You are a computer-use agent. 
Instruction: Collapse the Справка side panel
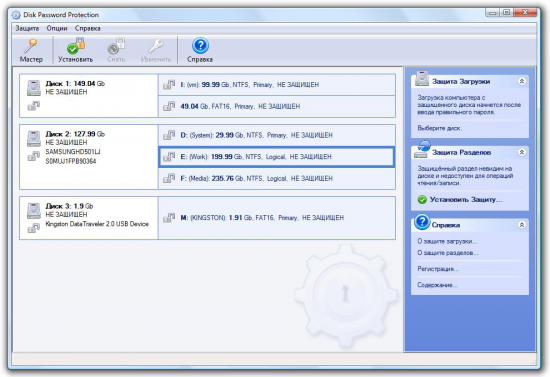pyautogui.click(x=522, y=225)
